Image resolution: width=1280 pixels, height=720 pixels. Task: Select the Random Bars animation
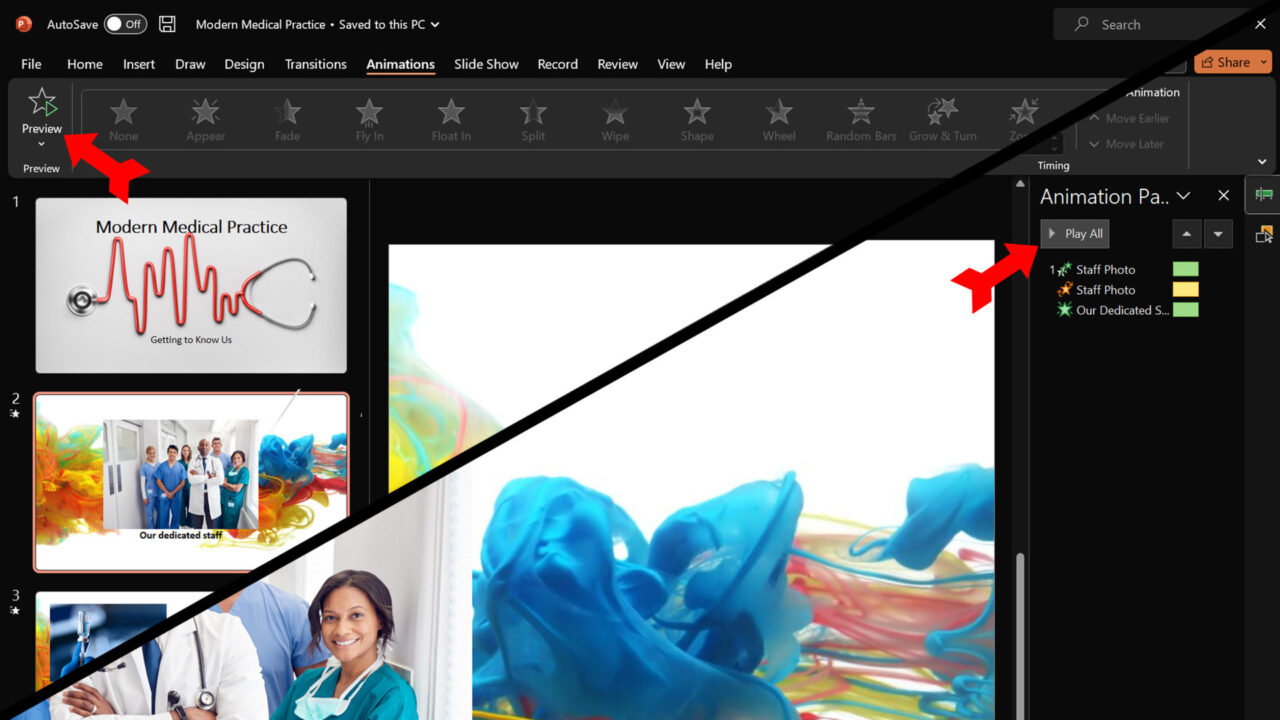point(861,120)
